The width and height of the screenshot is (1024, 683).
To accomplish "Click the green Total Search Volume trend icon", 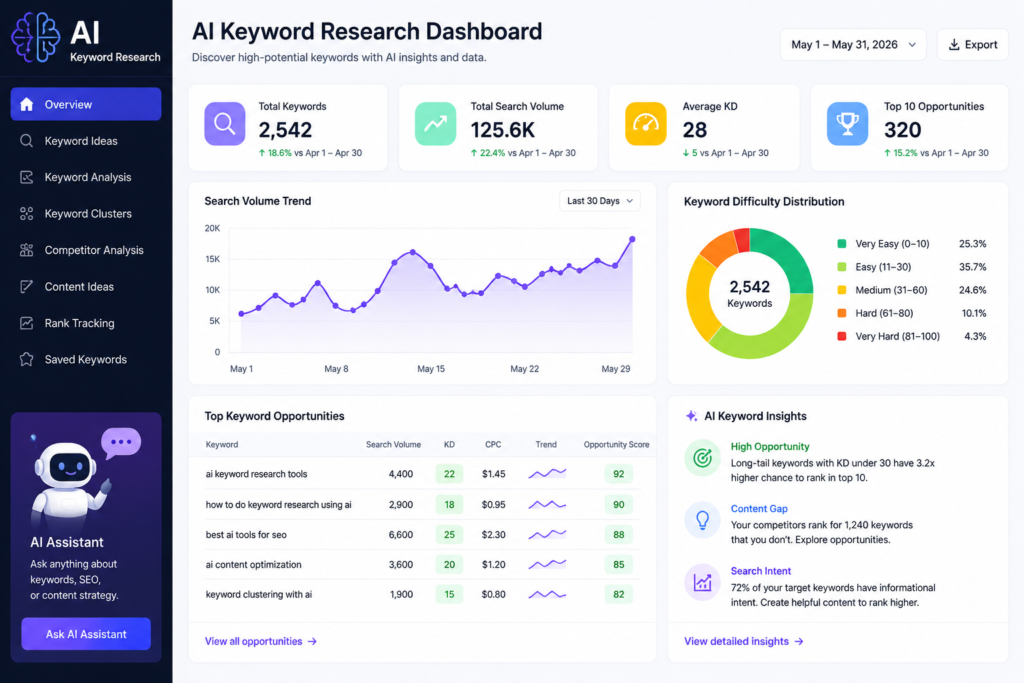I will coord(435,123).
